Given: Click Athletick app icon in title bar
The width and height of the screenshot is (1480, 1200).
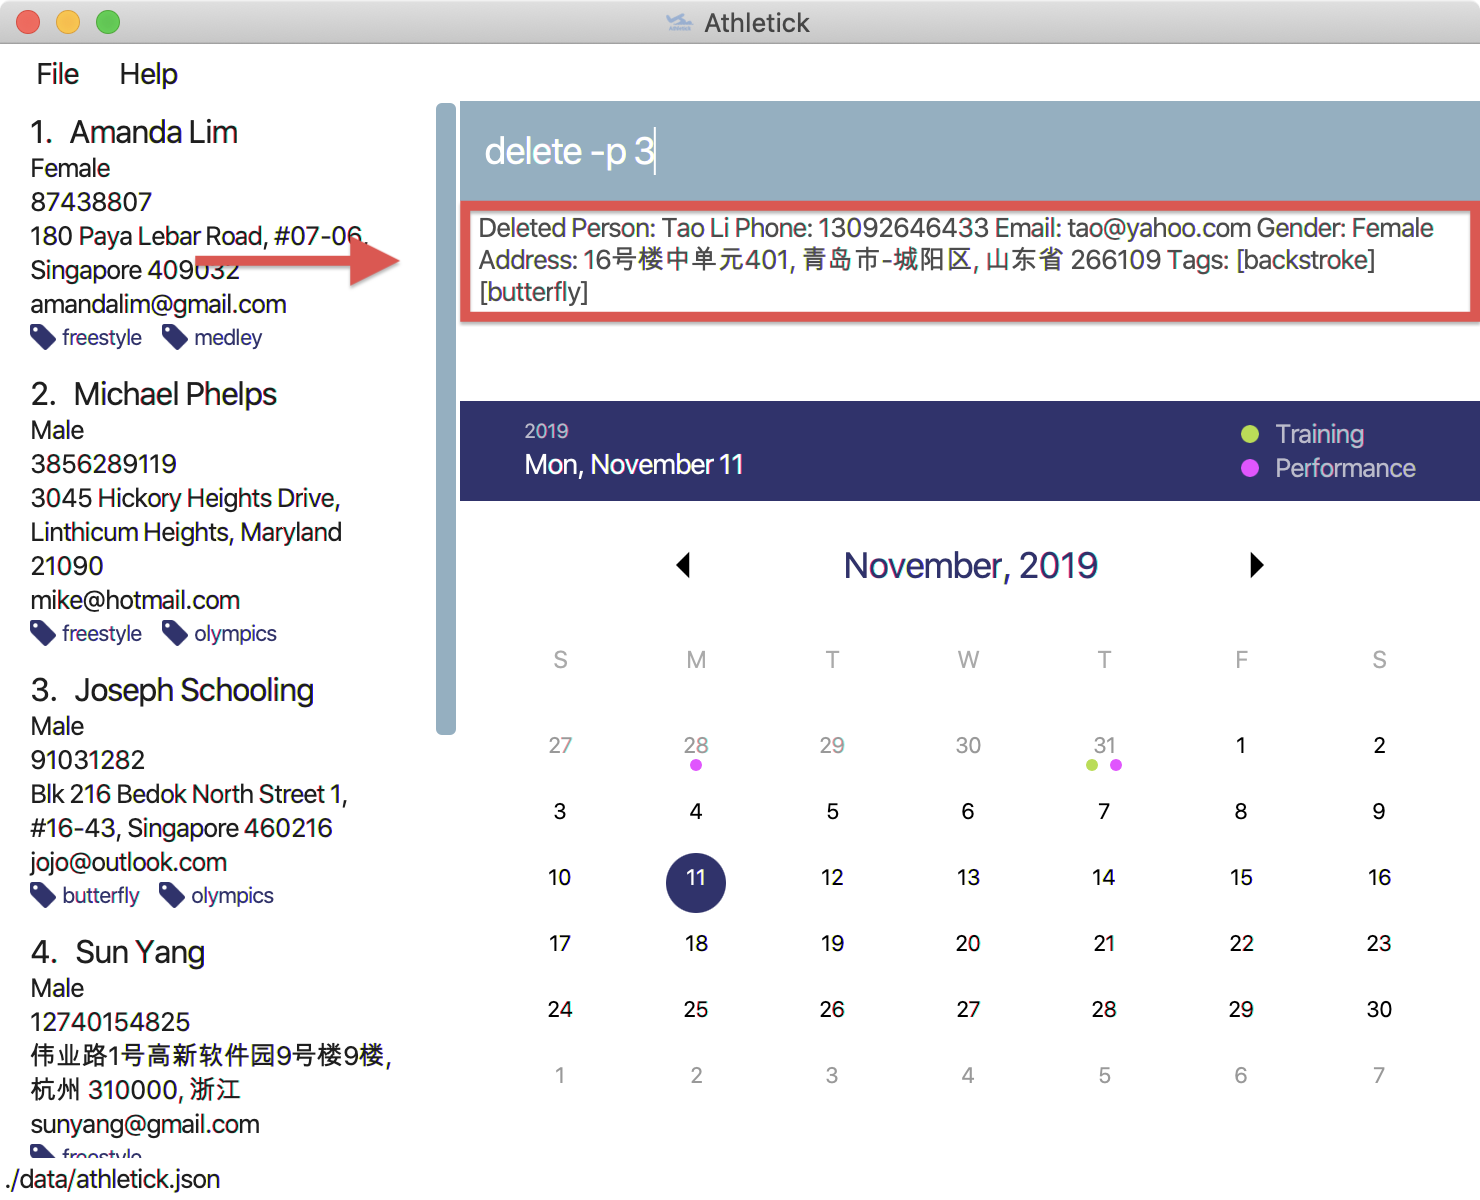Looking at the screenshot, I should [679, 22].
